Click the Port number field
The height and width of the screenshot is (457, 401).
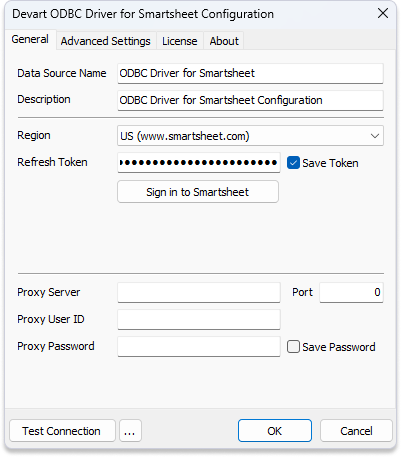[351, 292]
